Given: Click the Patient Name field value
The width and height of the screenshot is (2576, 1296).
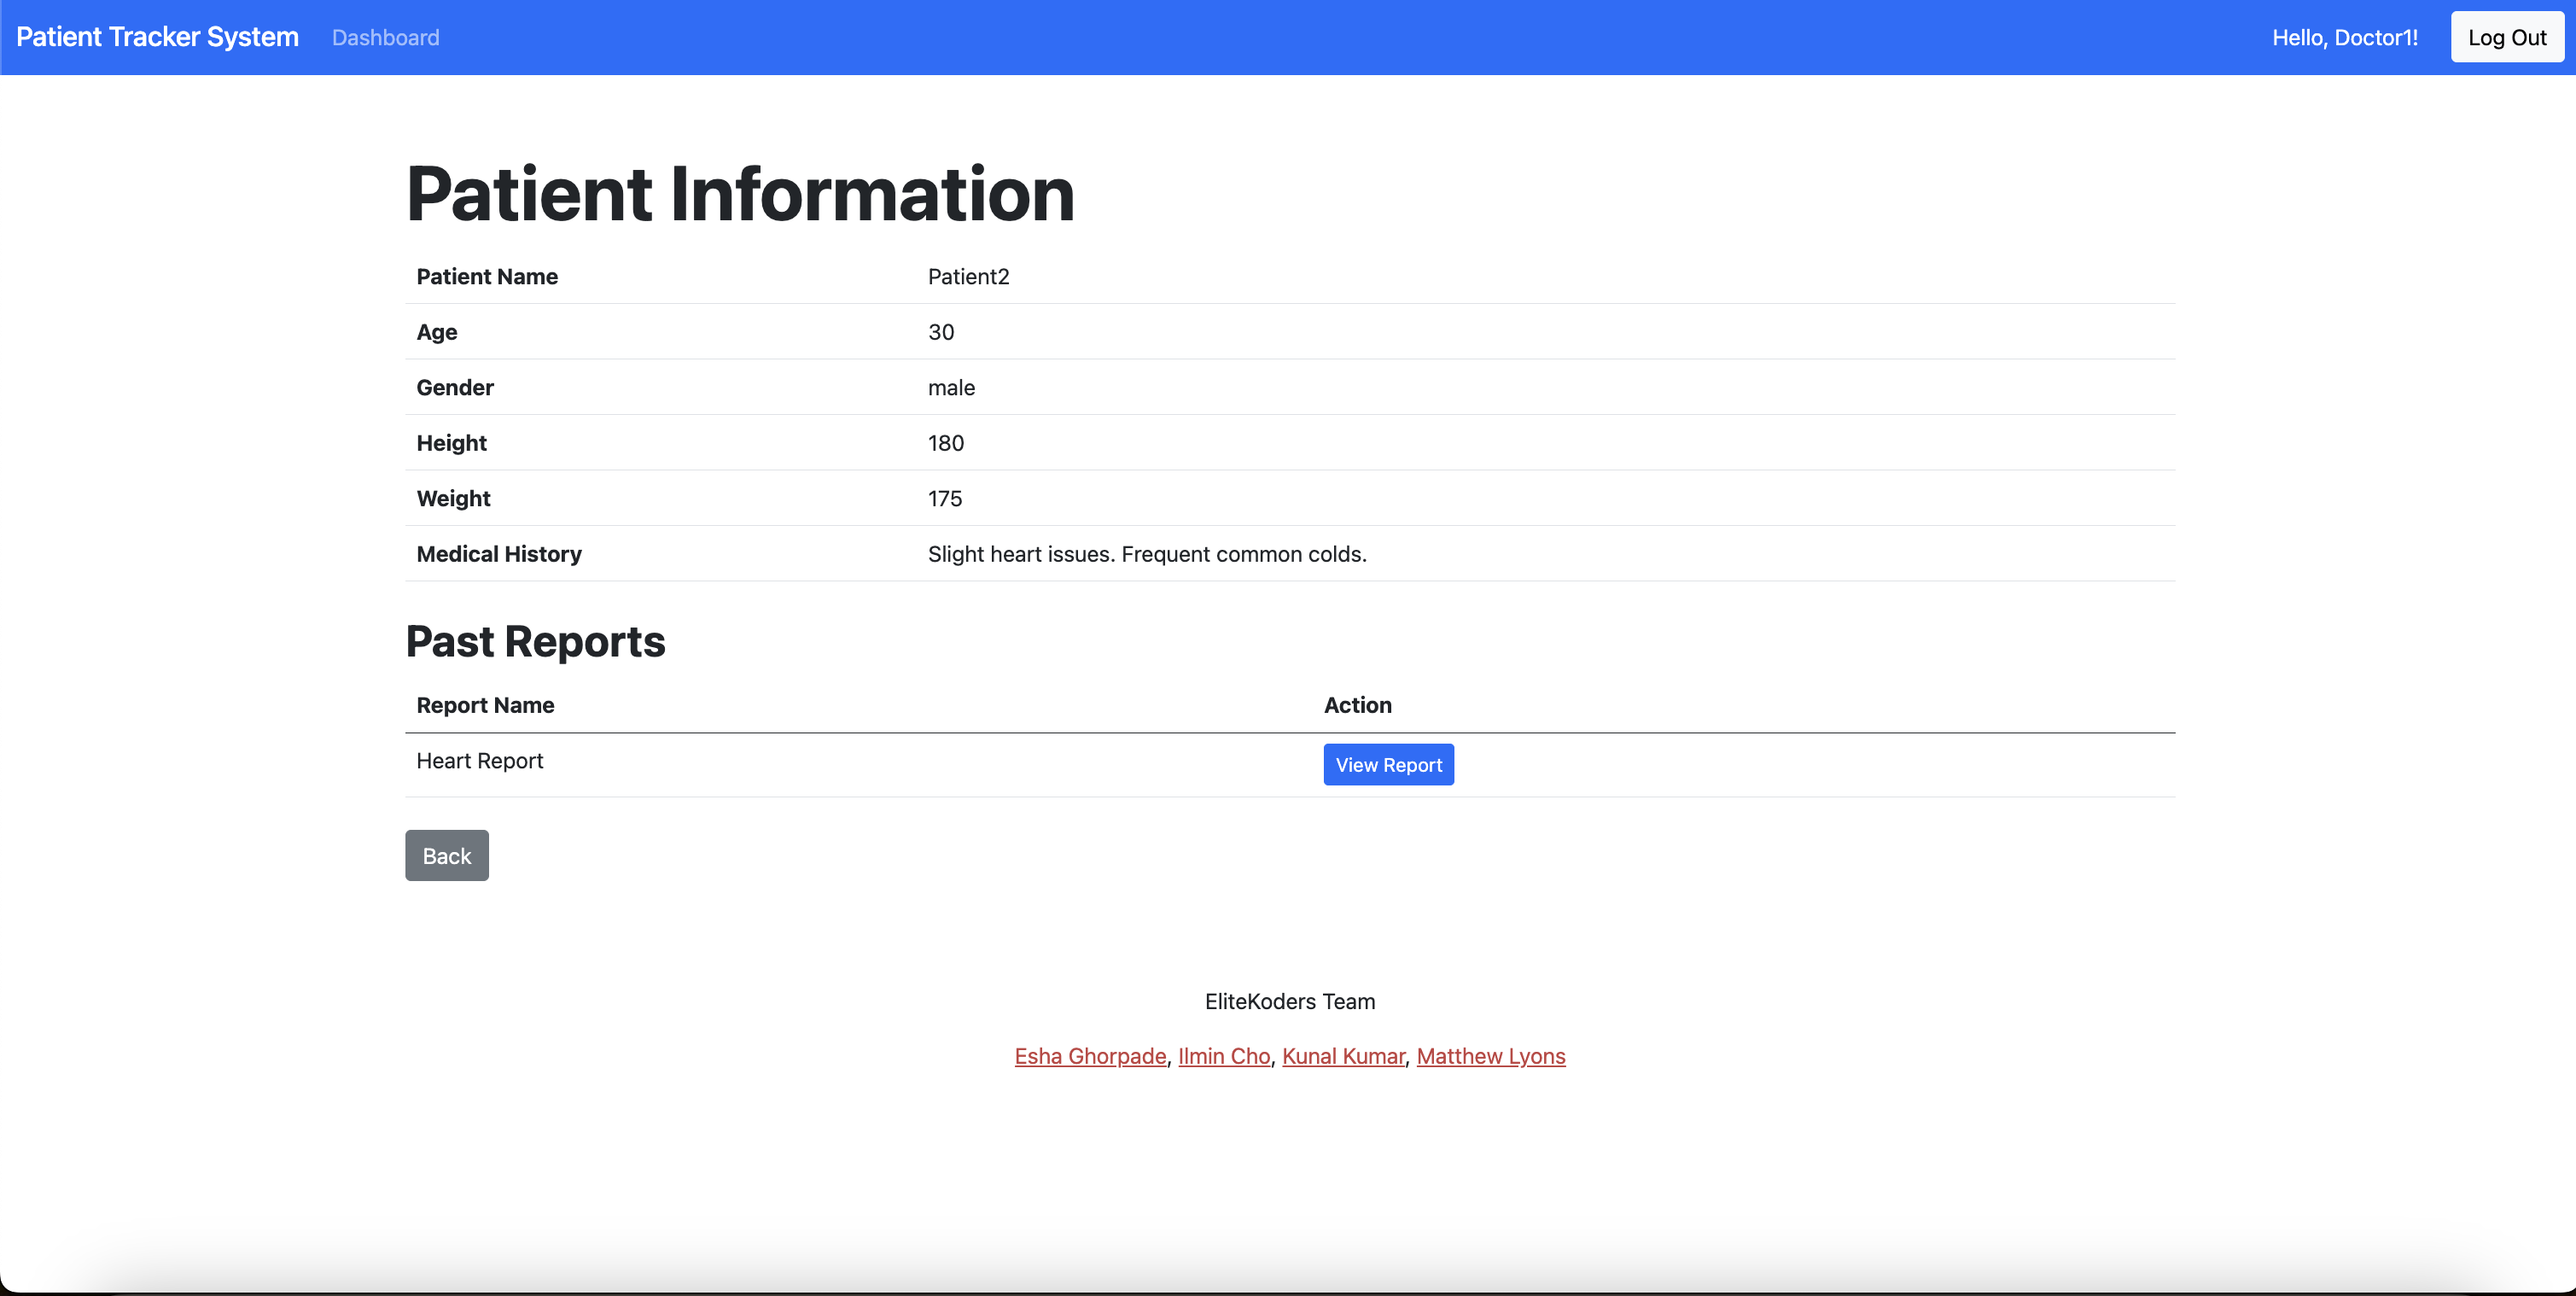Looking at the screenshot, I should (x=966, y=276).
